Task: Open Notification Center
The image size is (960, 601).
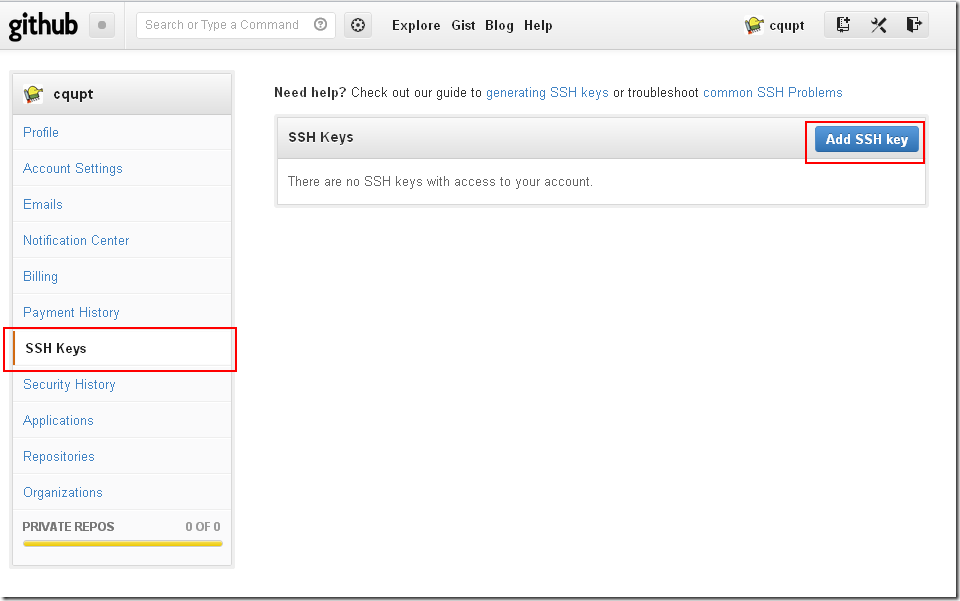Action: pos(76,241)
